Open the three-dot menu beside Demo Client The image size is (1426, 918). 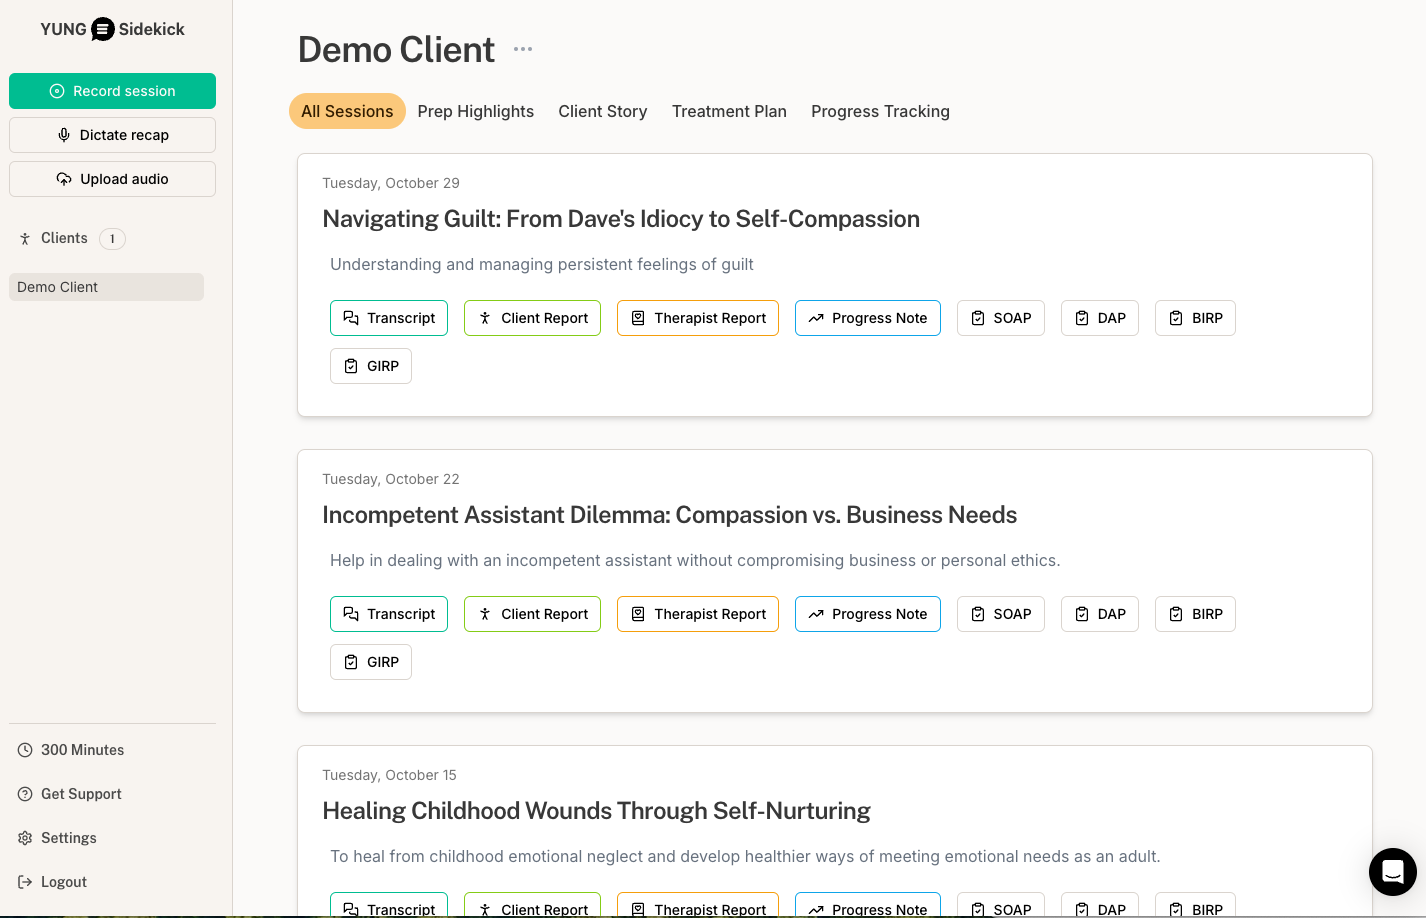coord(523,49)
